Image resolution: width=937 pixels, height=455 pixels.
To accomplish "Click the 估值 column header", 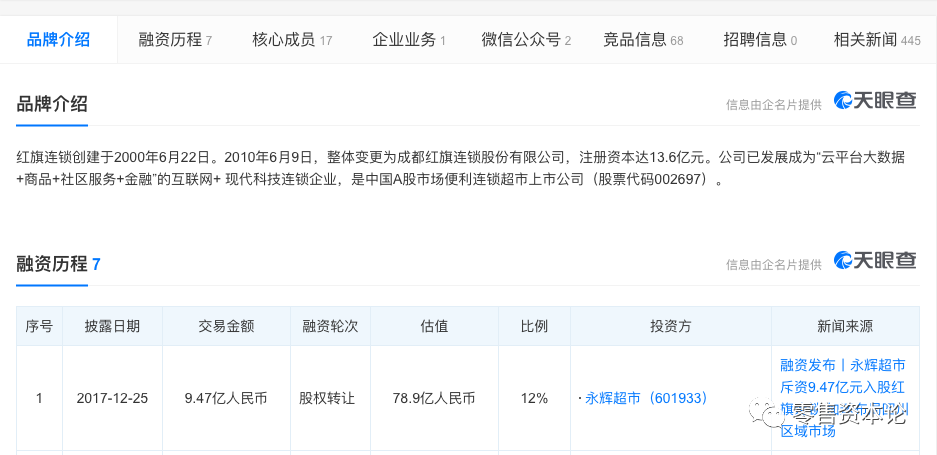I will (434, 326).
